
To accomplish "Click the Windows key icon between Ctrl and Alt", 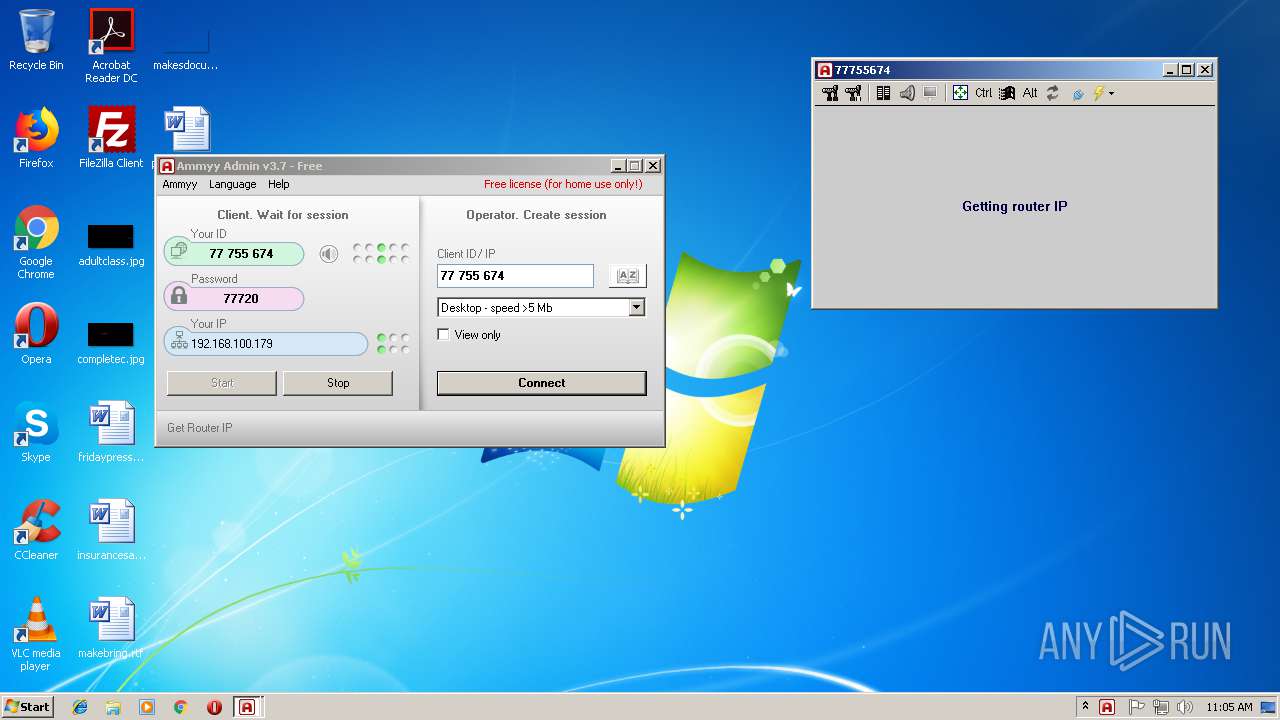I will click(1007, 93).
